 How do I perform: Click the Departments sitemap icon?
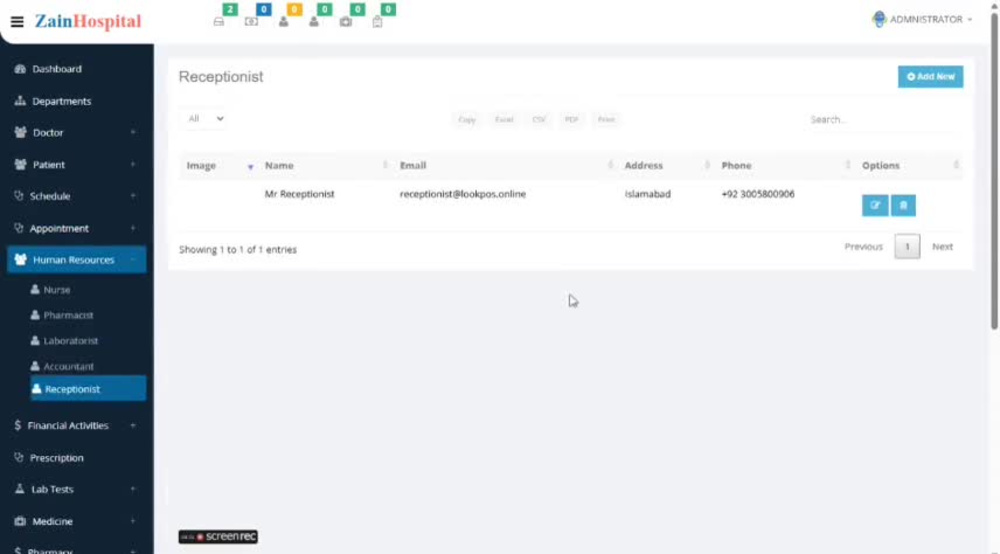[x=20, y=101]
